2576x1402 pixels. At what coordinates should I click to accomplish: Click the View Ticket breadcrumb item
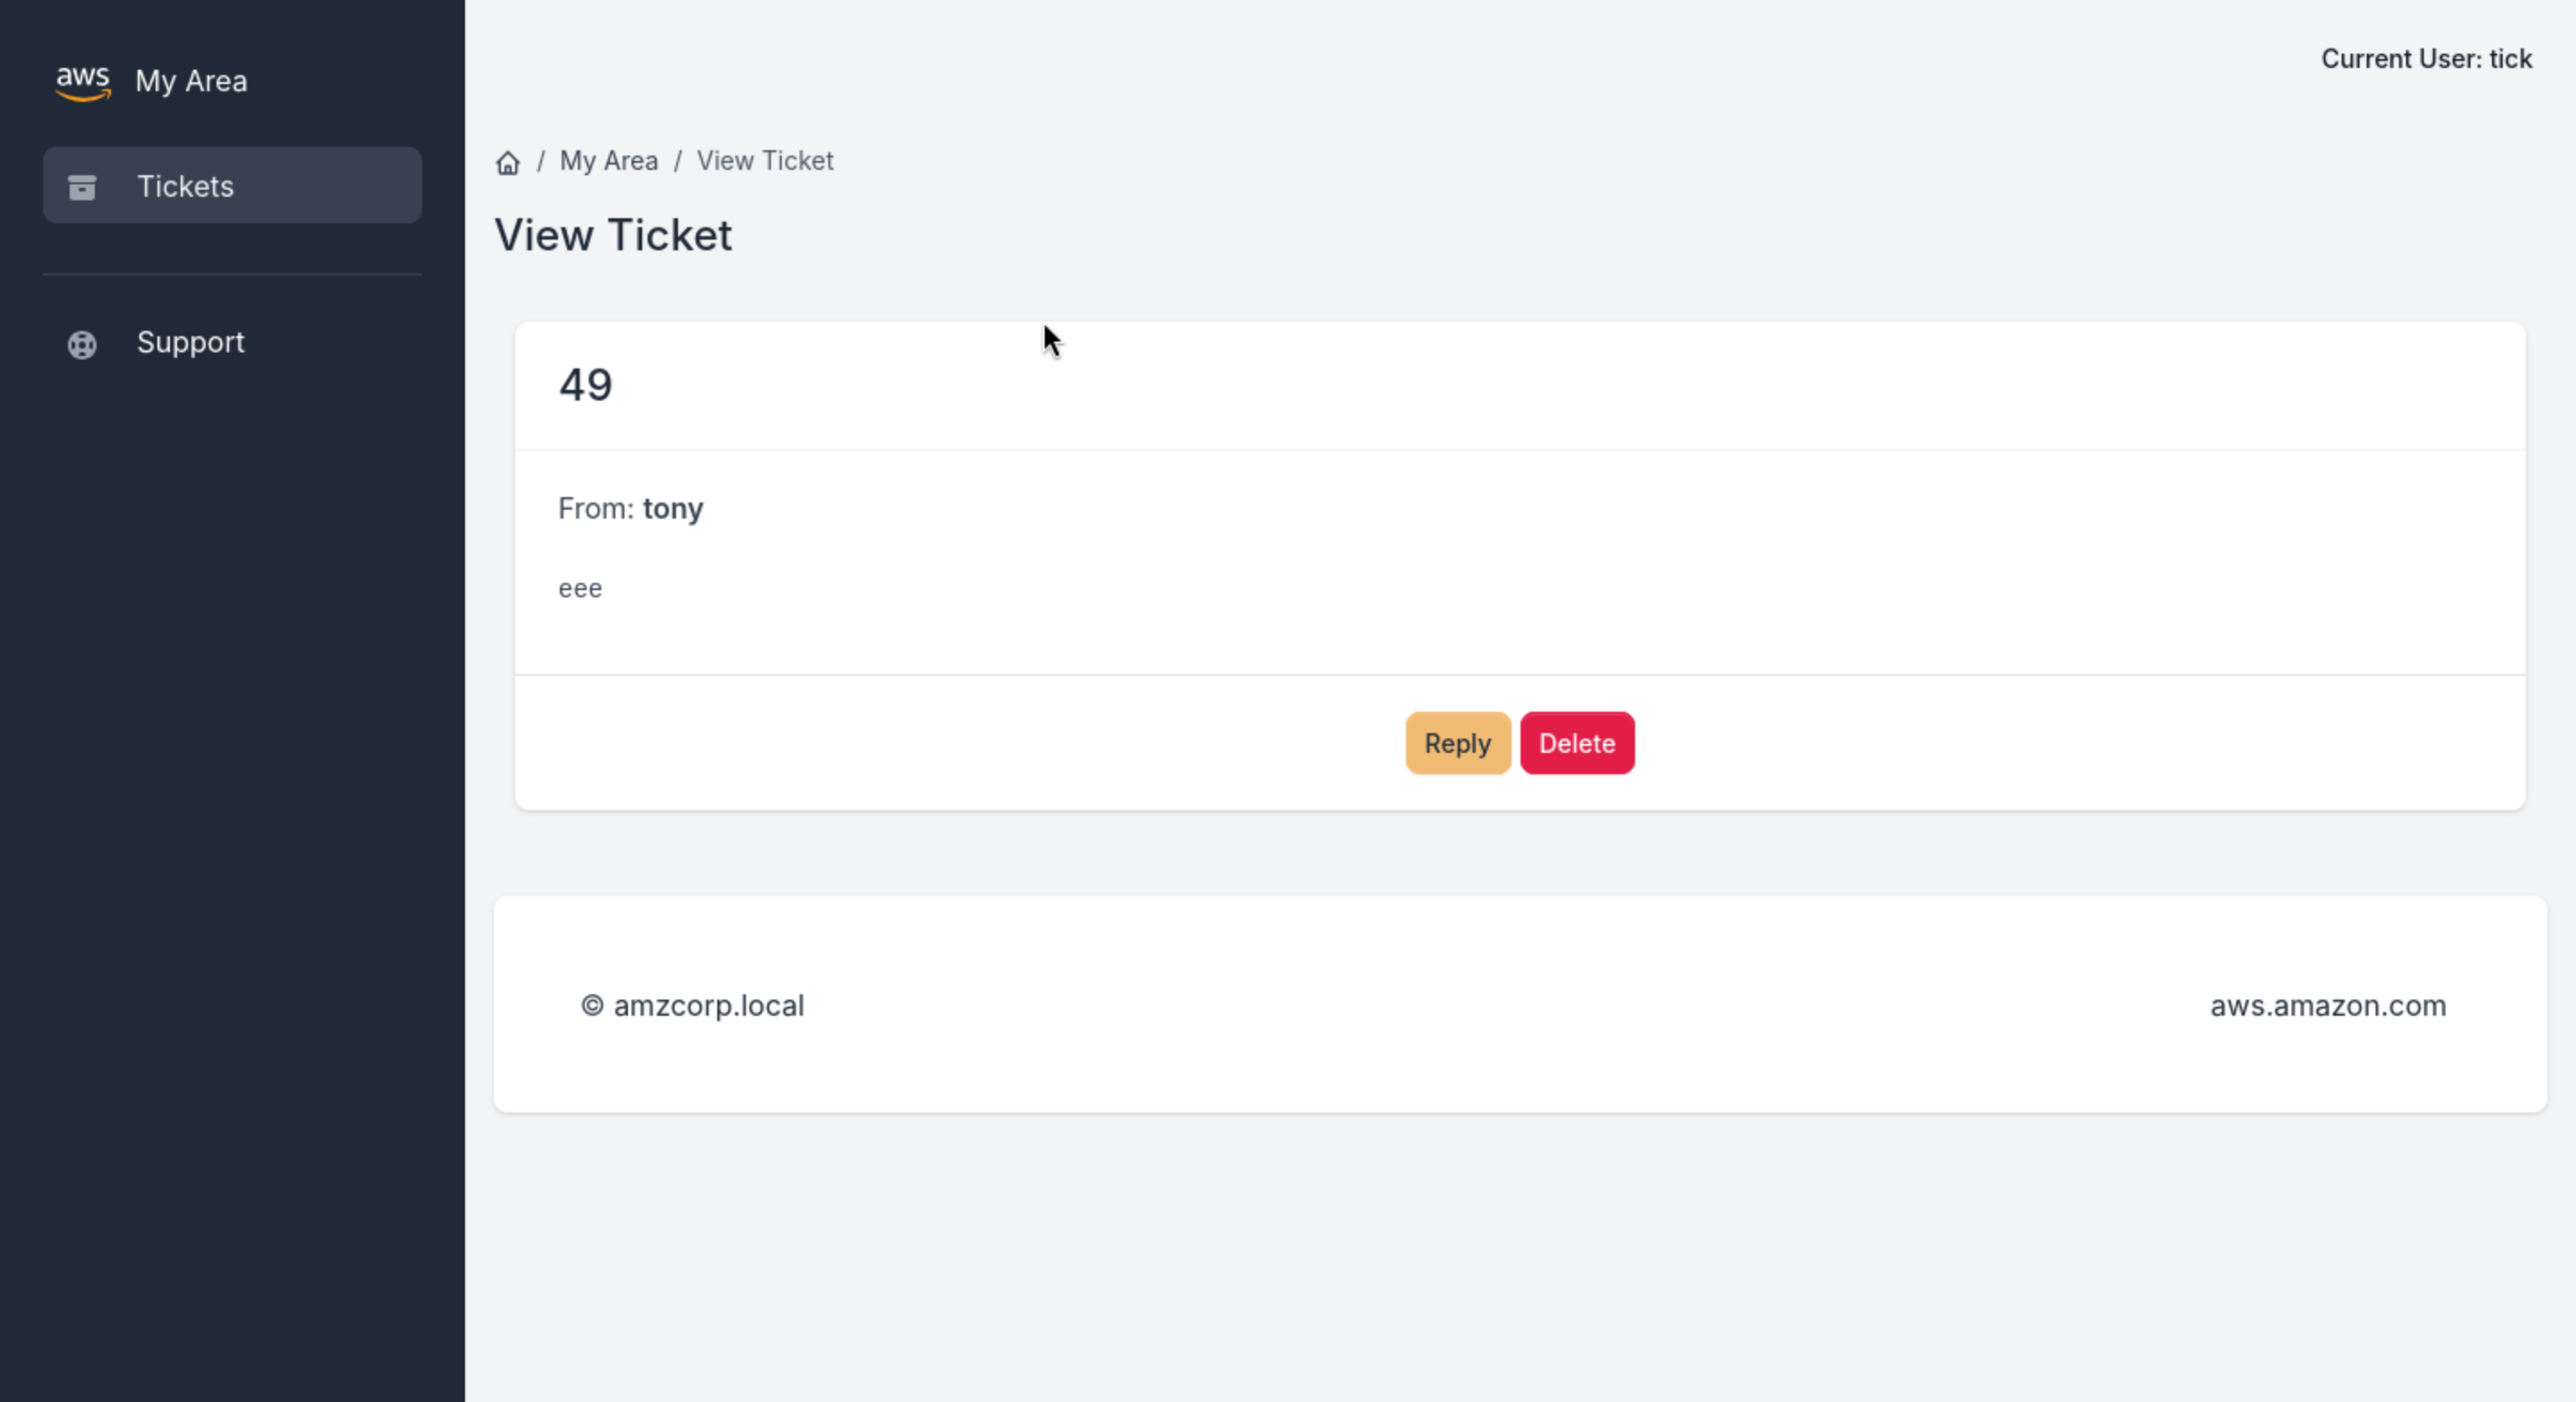764,161
